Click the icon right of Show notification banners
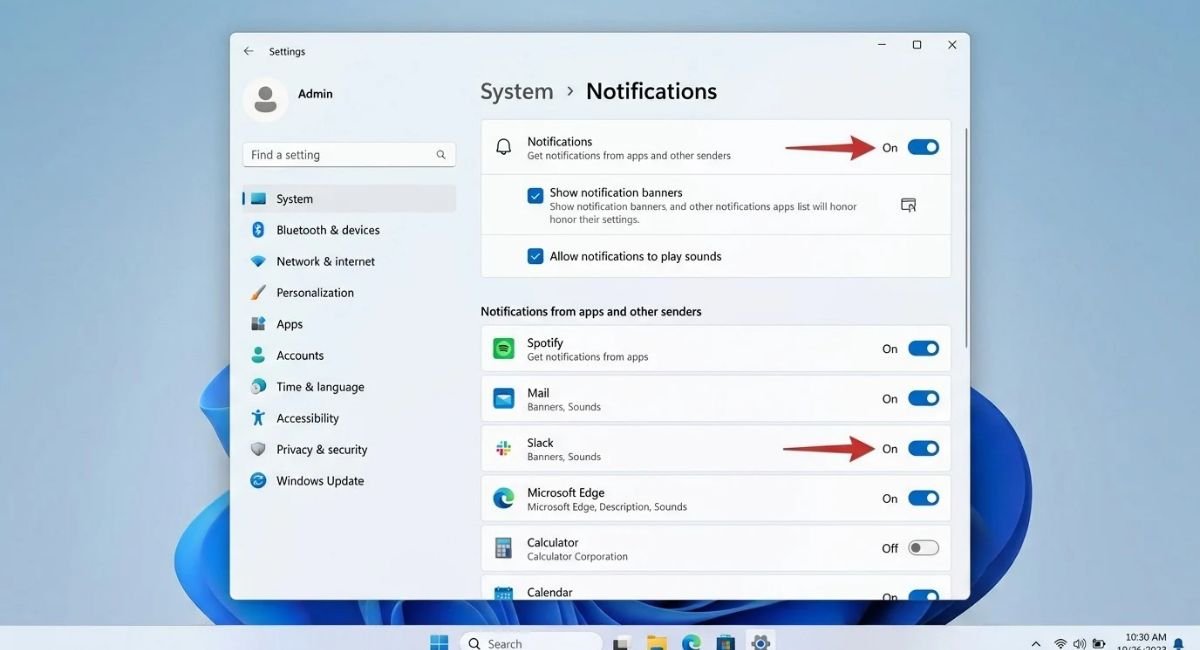The height and width of the screenshot is (650, 1200). click(908, 205)
